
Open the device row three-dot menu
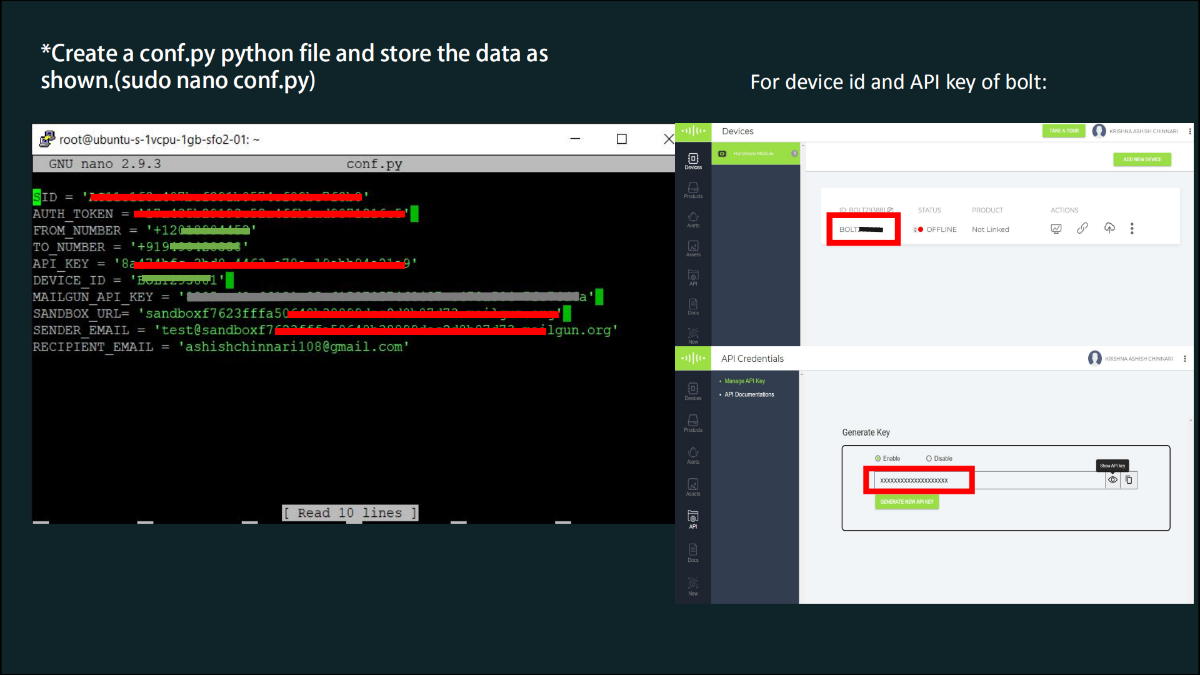coord(1132,229)
